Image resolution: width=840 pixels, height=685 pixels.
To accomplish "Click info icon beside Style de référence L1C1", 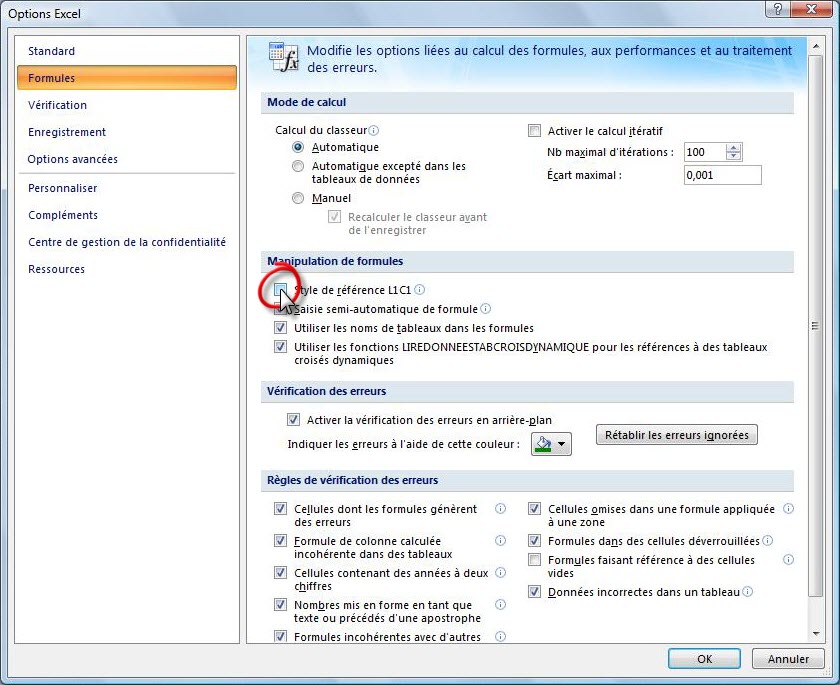I will coord(420,290).
